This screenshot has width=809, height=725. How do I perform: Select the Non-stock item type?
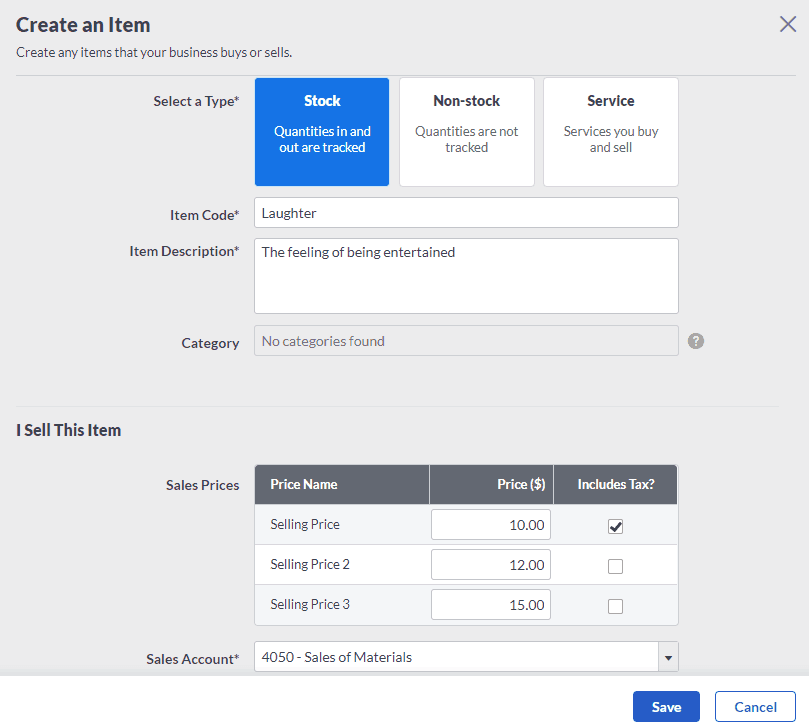point(466,132)
